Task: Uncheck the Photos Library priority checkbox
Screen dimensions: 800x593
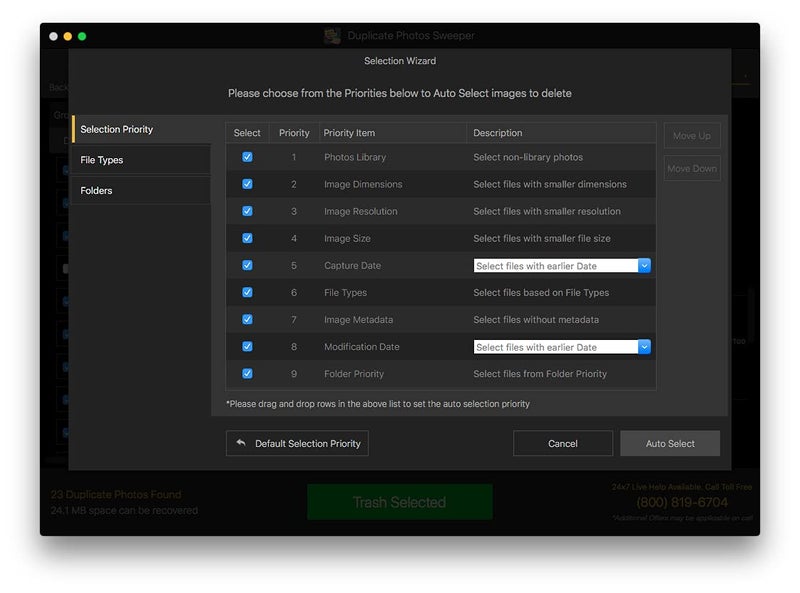Action: (247, 157)
